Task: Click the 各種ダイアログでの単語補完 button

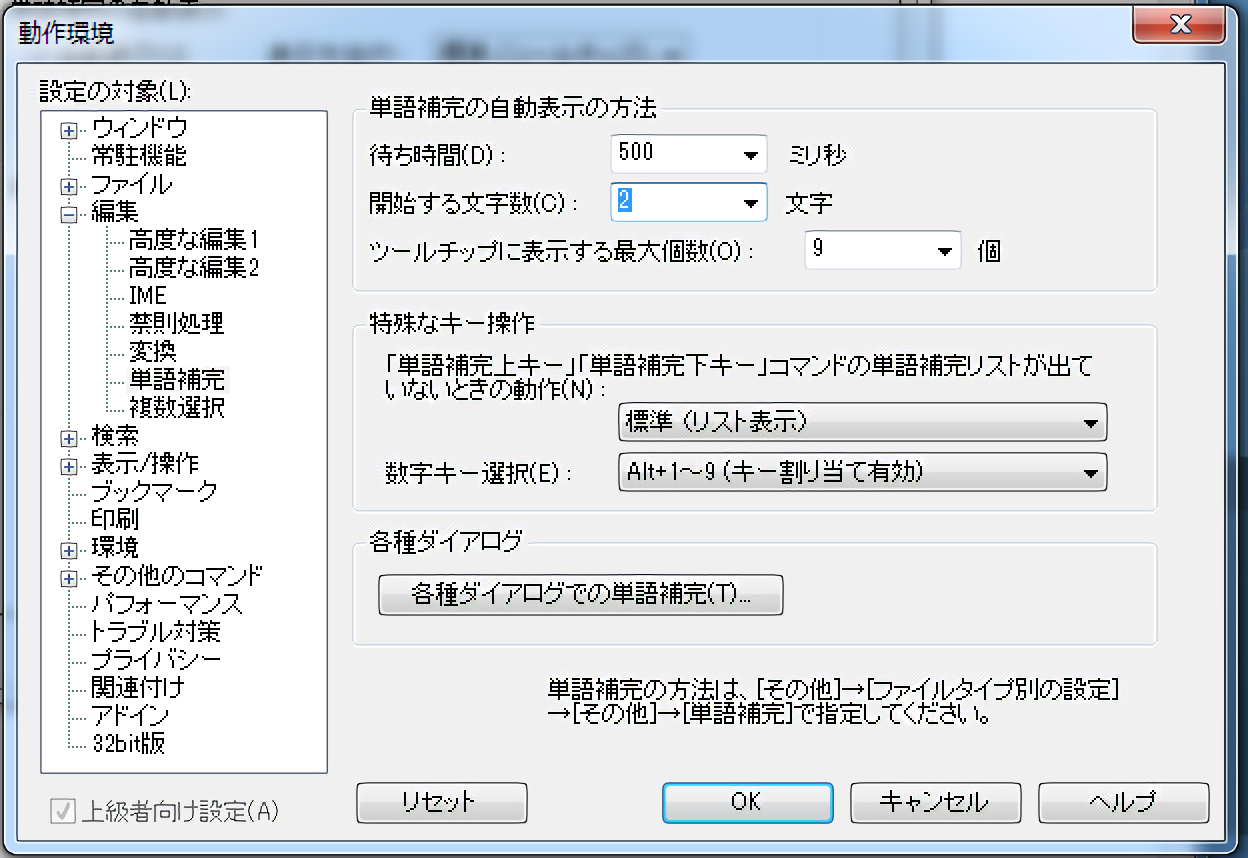Action: (580, 595)
